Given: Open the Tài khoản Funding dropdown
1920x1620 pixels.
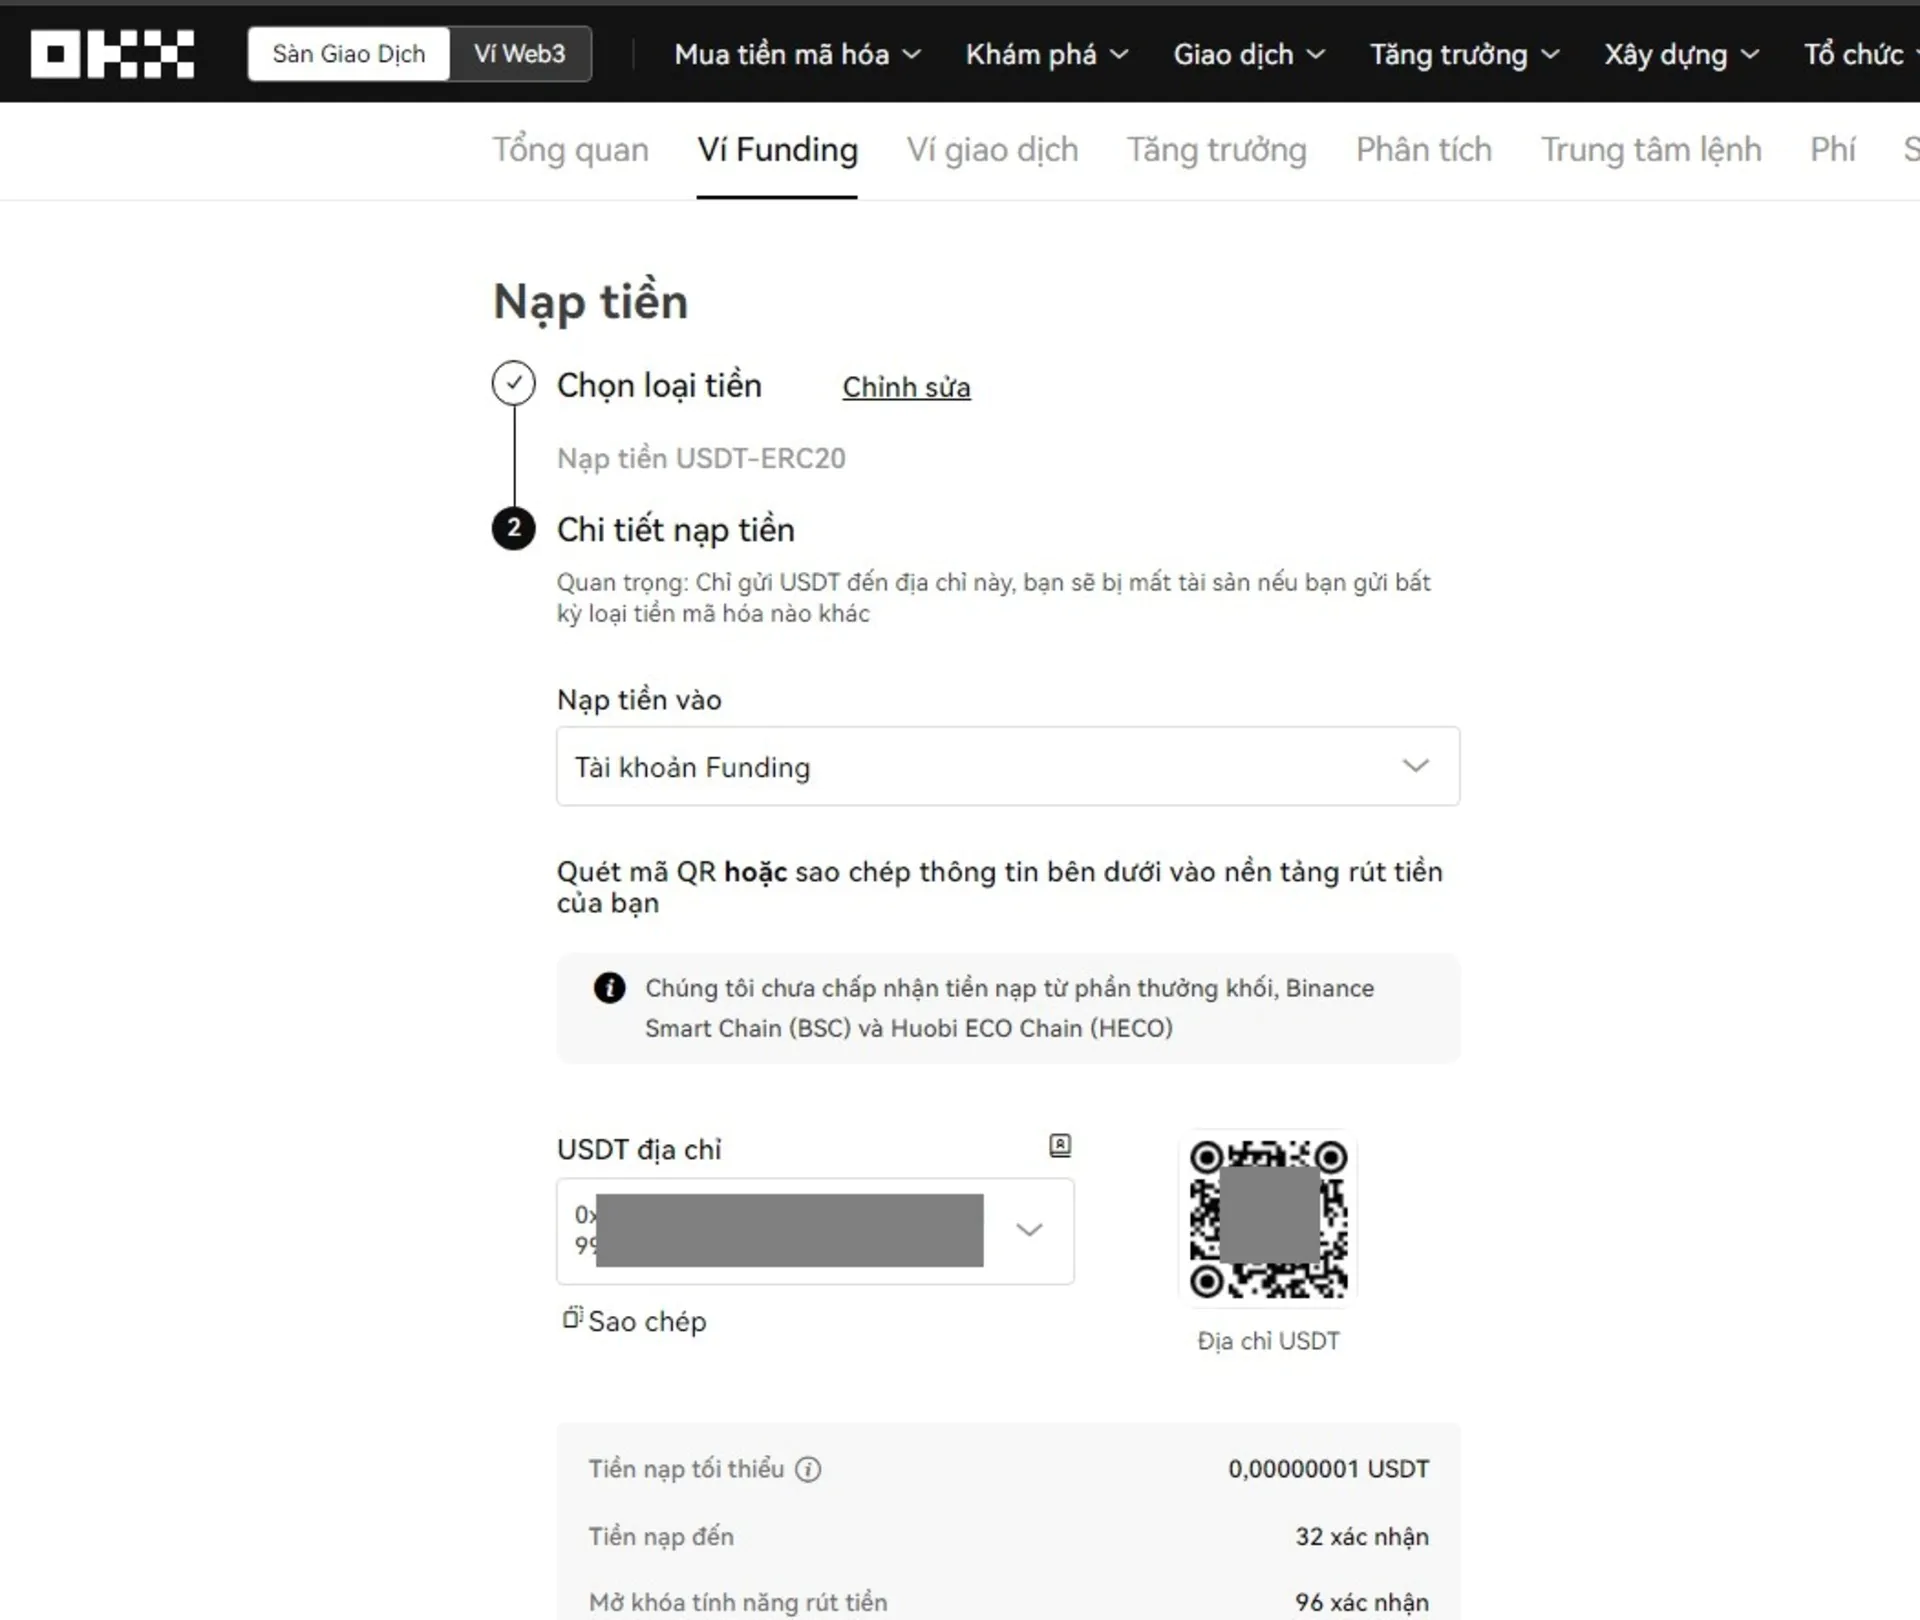Looking at the screenshot, I should click(1008, 766).
